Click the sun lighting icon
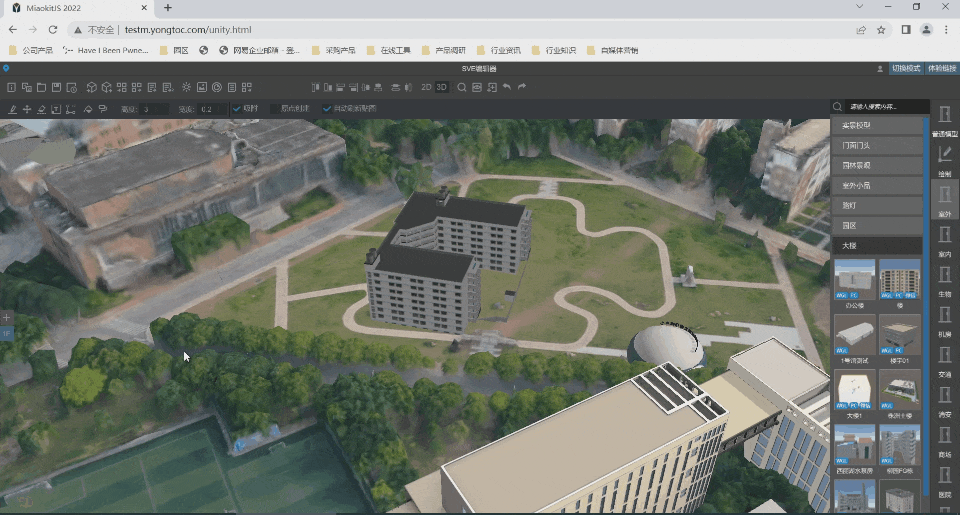960x515 pixels. (x=186, y=87)
